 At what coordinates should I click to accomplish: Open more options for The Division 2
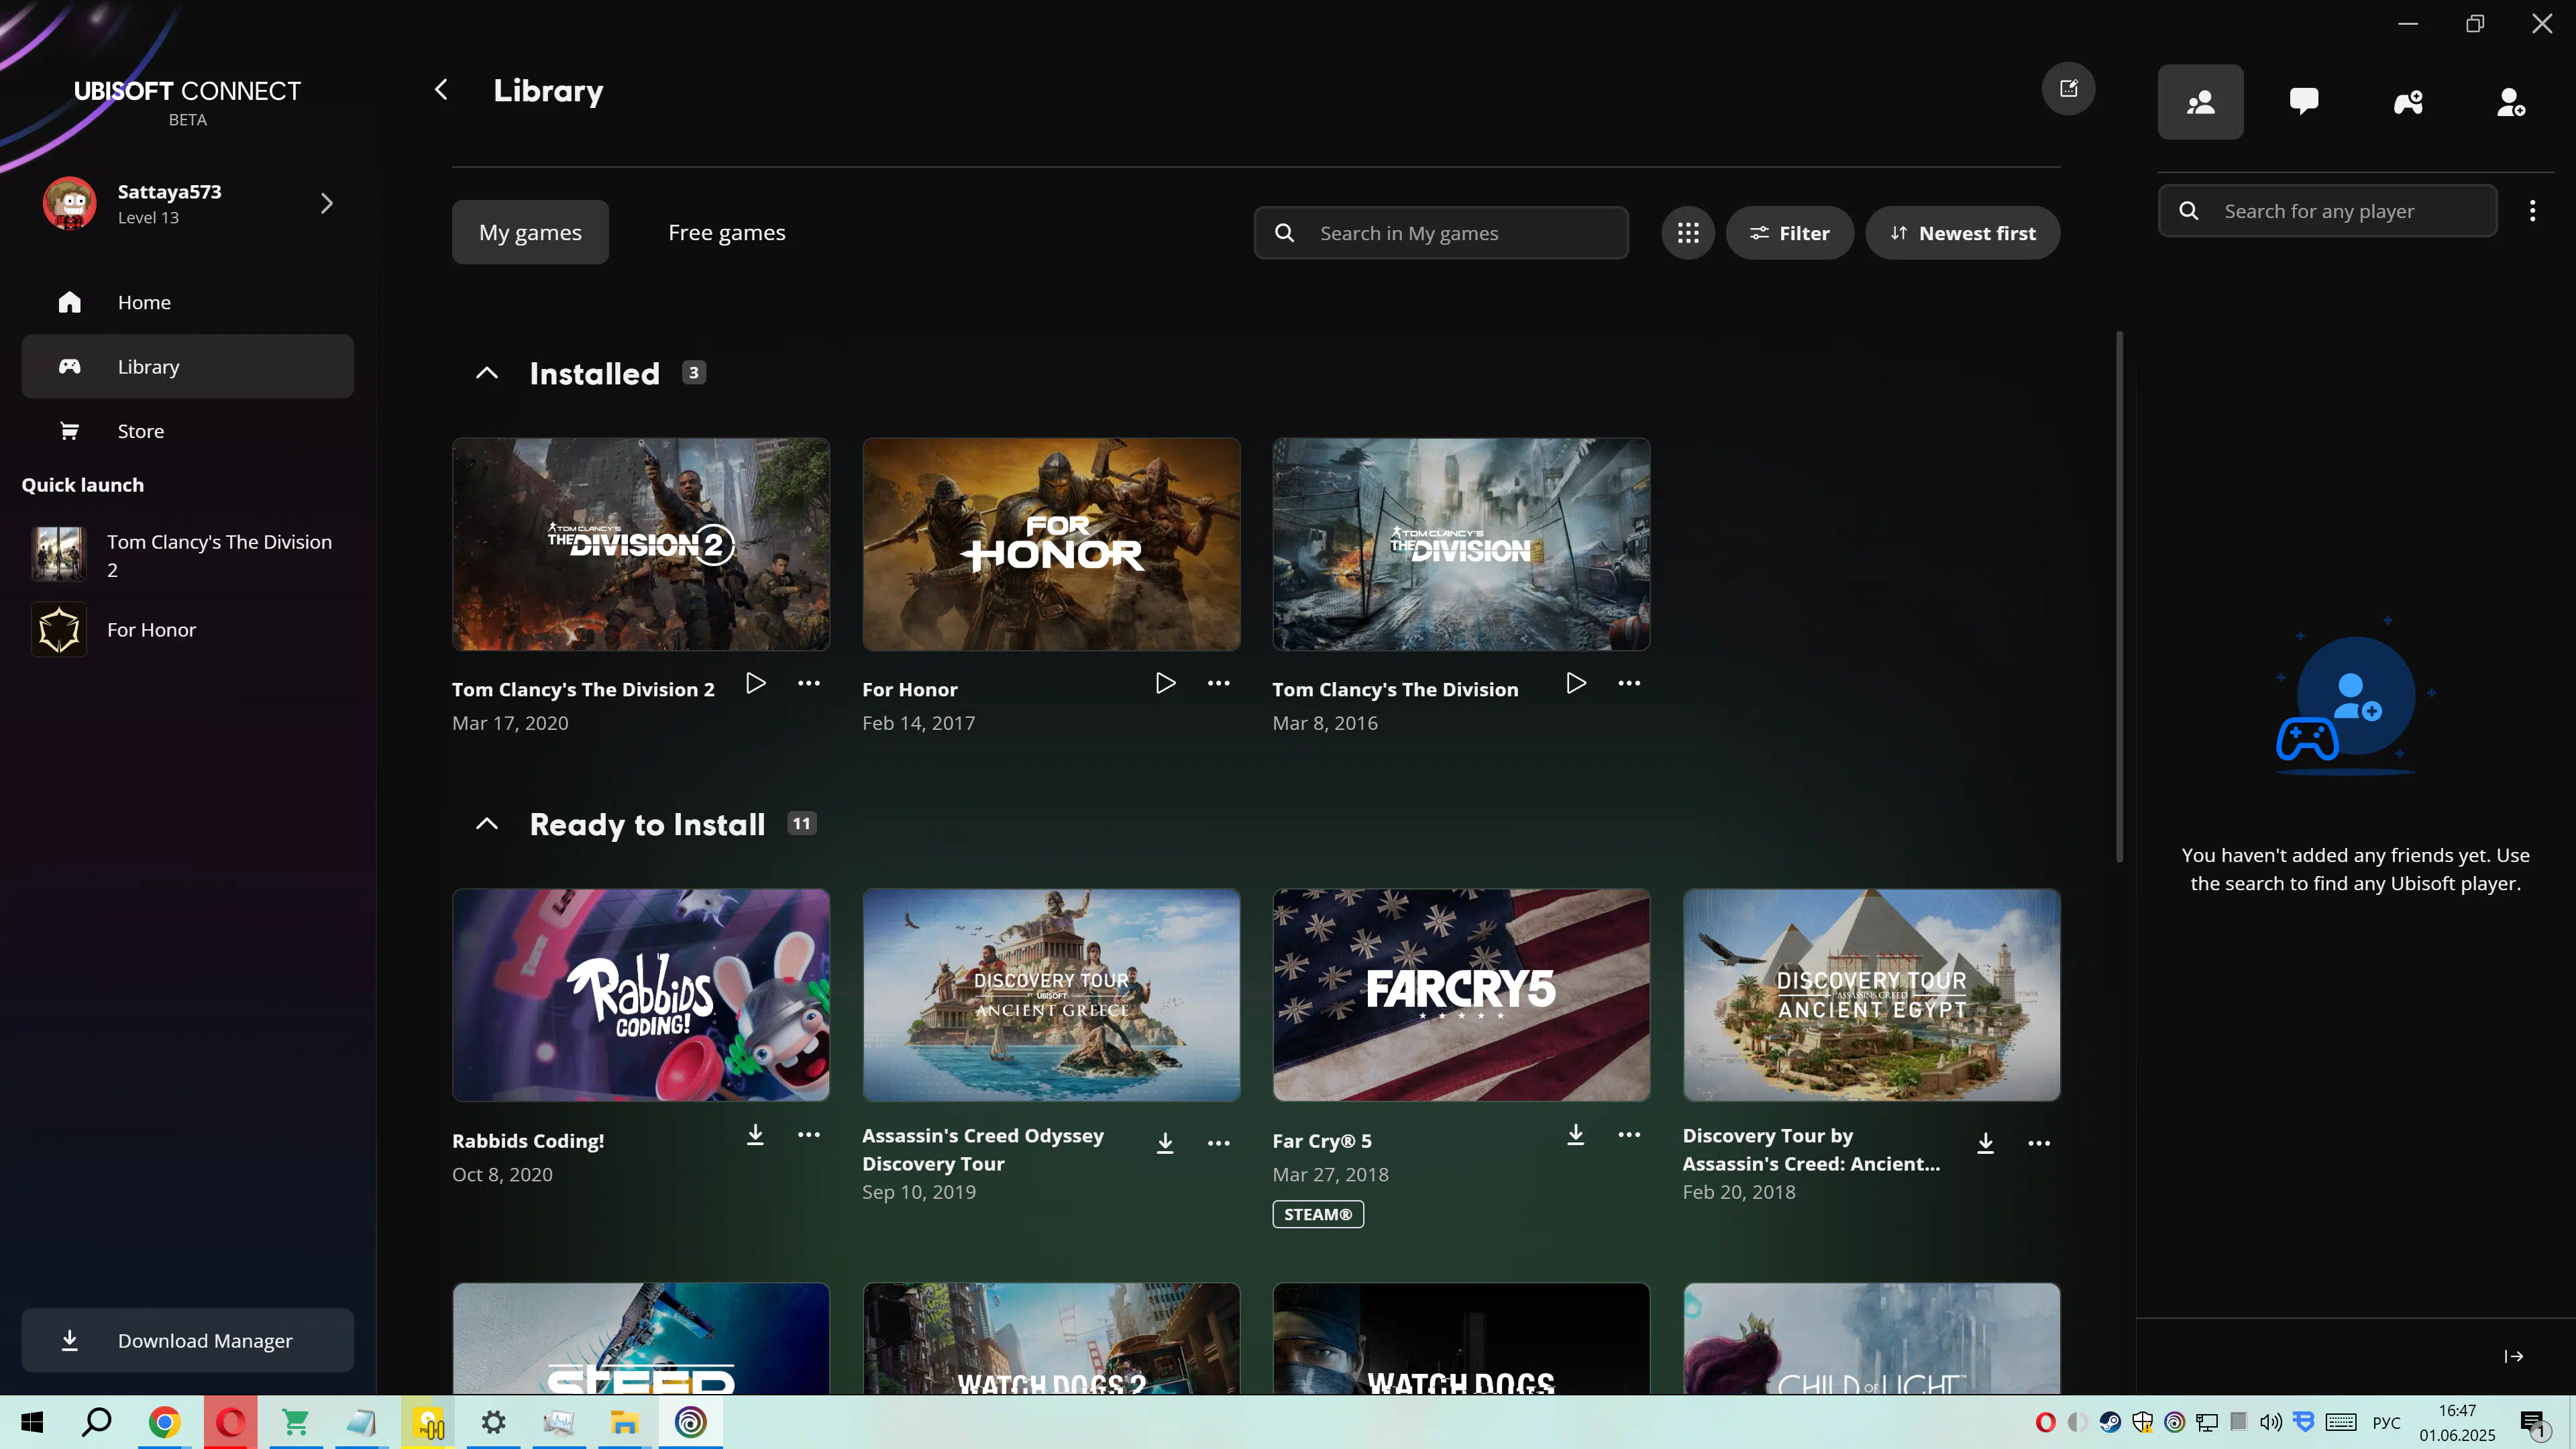pyautogui.click(x=809, y=683)
